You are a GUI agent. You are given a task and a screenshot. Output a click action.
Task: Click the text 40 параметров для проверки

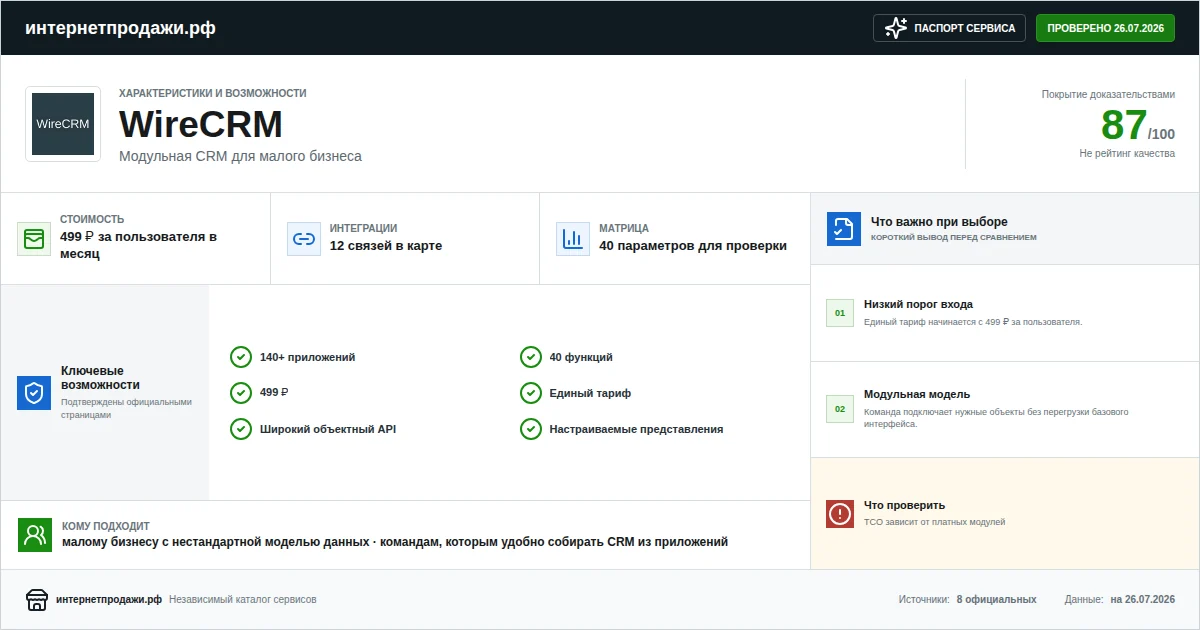click(x=693, y=246)
